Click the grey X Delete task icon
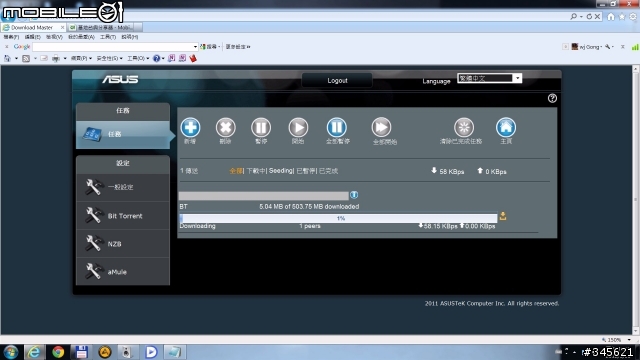Viewport: 640px width, 360px height. coord(225,127)
